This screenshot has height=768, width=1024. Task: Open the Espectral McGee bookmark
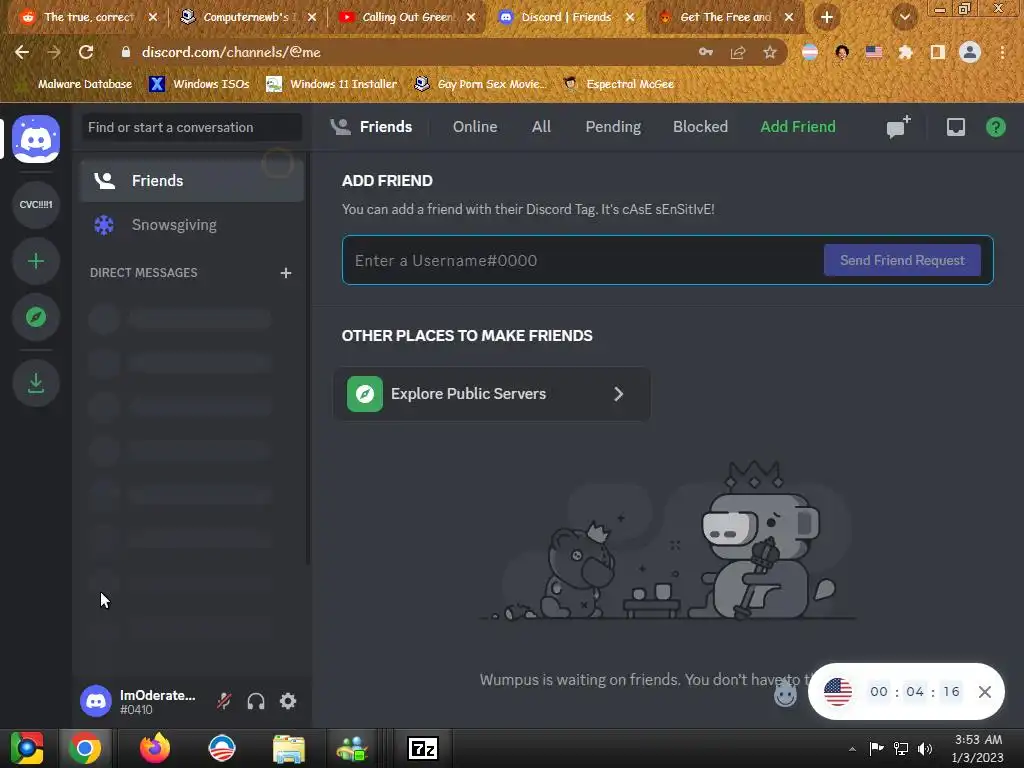(x=619, y=84)
